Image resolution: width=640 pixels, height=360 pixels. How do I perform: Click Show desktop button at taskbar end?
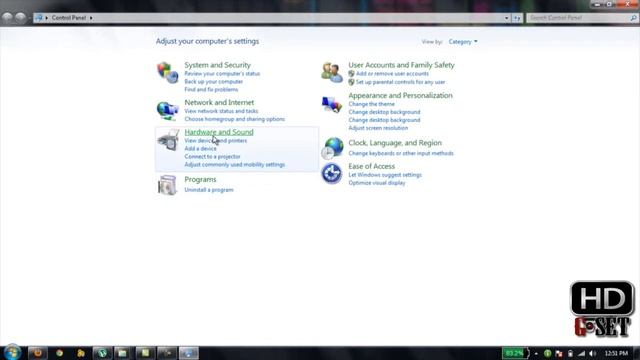636,353
